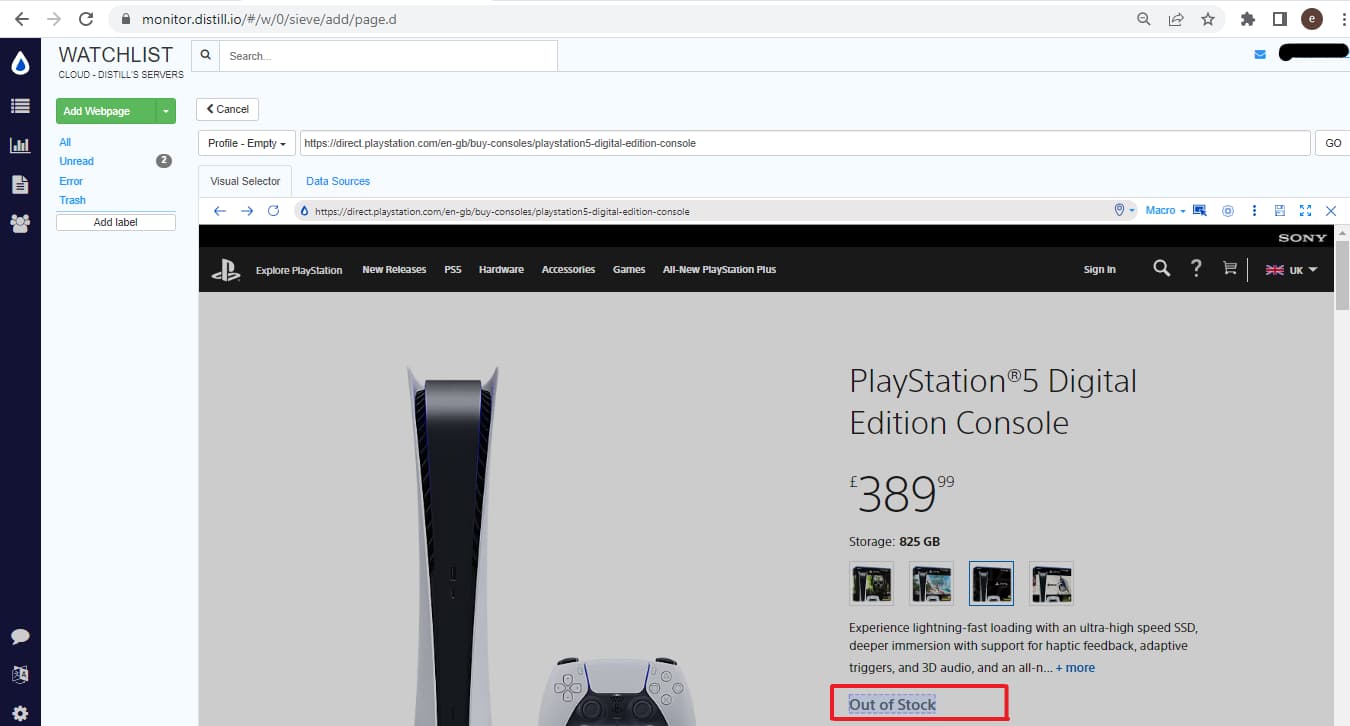This screenshot has width=1350, height=726.
Task: Open the UK region flag dropdown on Sony page
Action: [1291, 269]
